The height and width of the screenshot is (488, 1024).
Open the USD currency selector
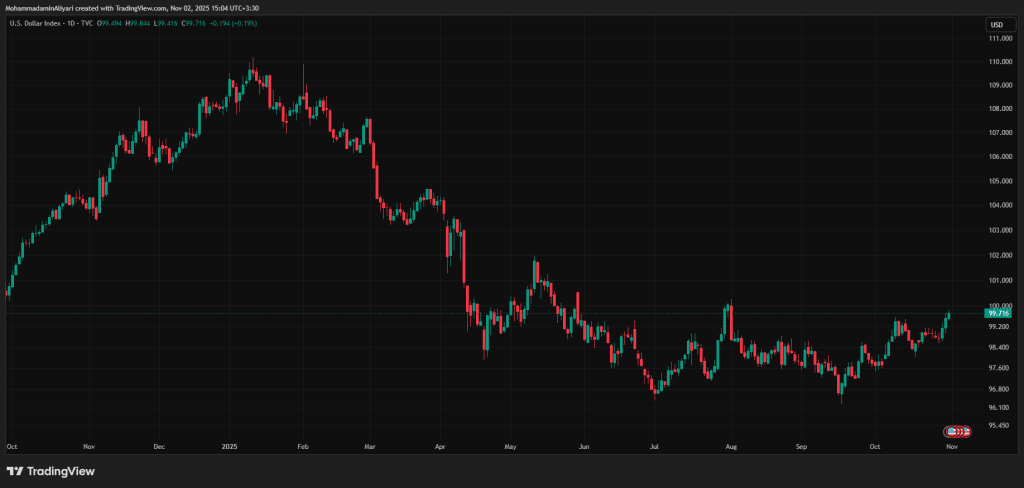coord(996,24)
